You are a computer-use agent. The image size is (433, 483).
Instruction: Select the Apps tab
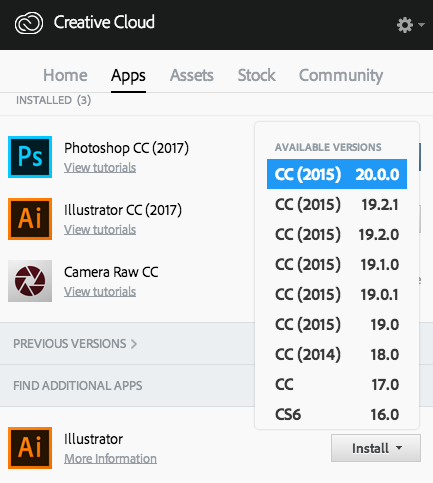(x=128, y=76)
